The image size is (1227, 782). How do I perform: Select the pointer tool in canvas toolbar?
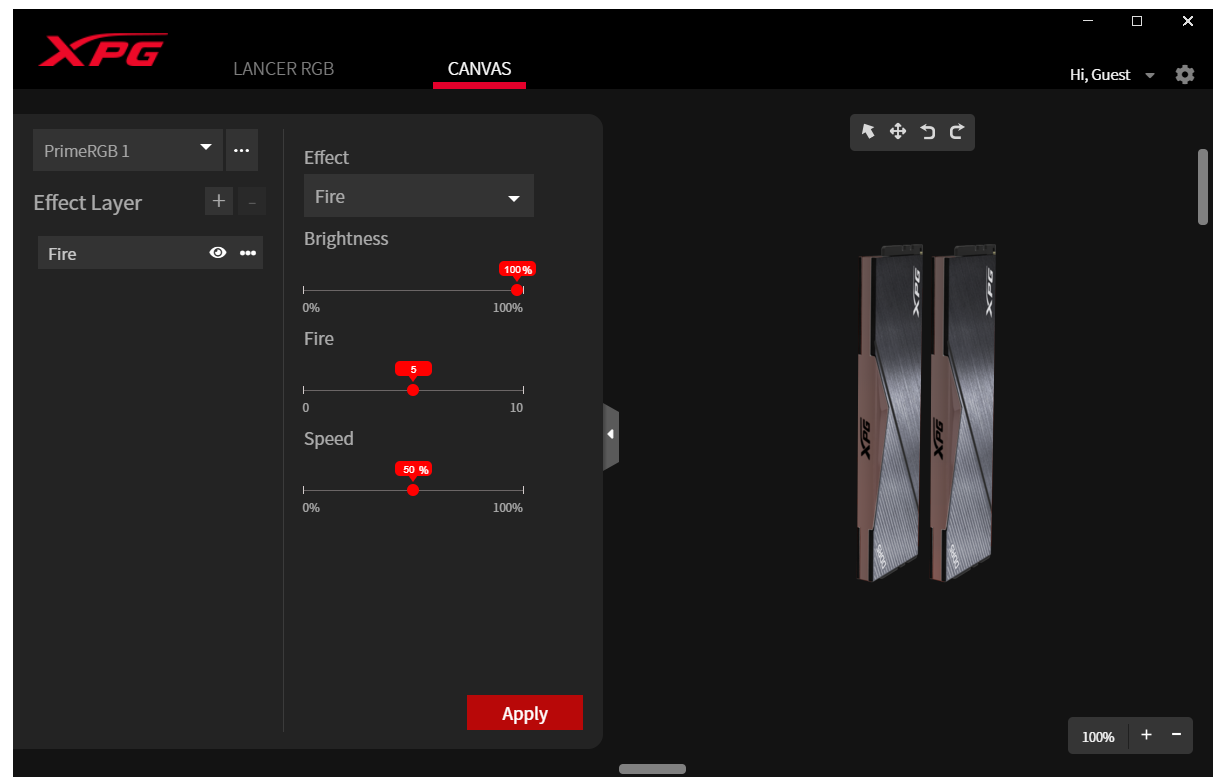coord(868,132)
